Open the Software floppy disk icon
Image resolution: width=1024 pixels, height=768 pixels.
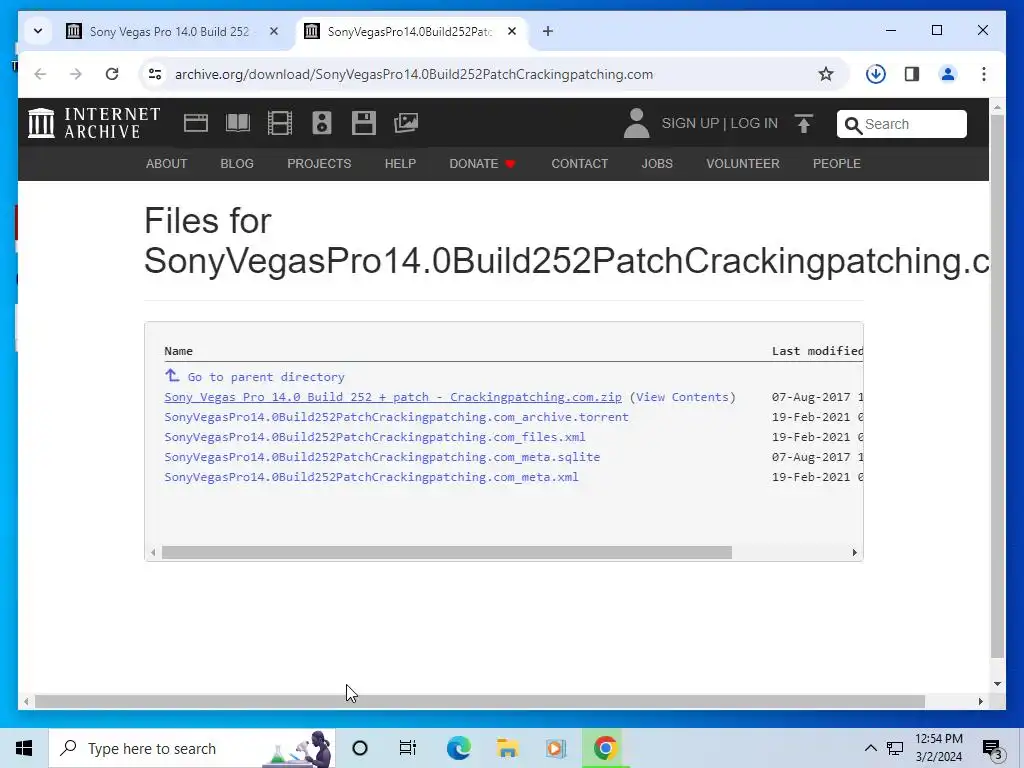click(364, 123)
